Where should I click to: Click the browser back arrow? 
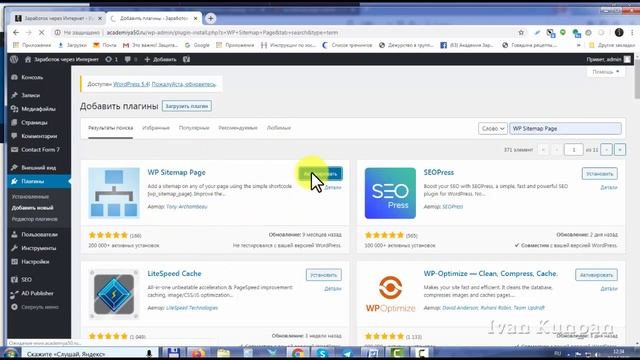click(x=16, y=33)
